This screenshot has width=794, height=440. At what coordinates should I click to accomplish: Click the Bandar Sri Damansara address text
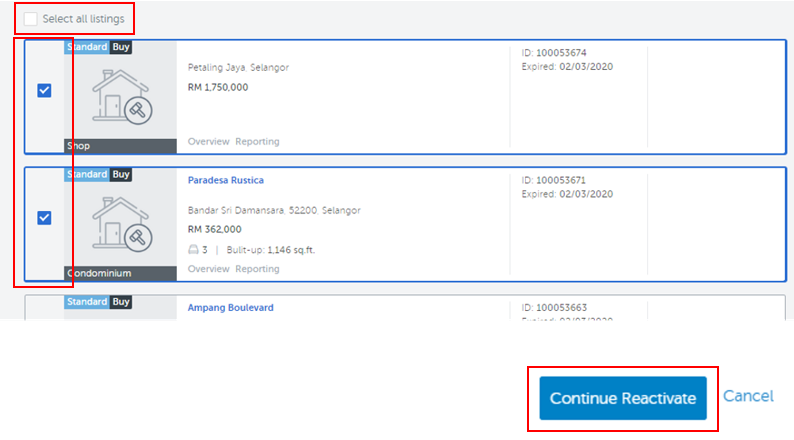[274, 210]
